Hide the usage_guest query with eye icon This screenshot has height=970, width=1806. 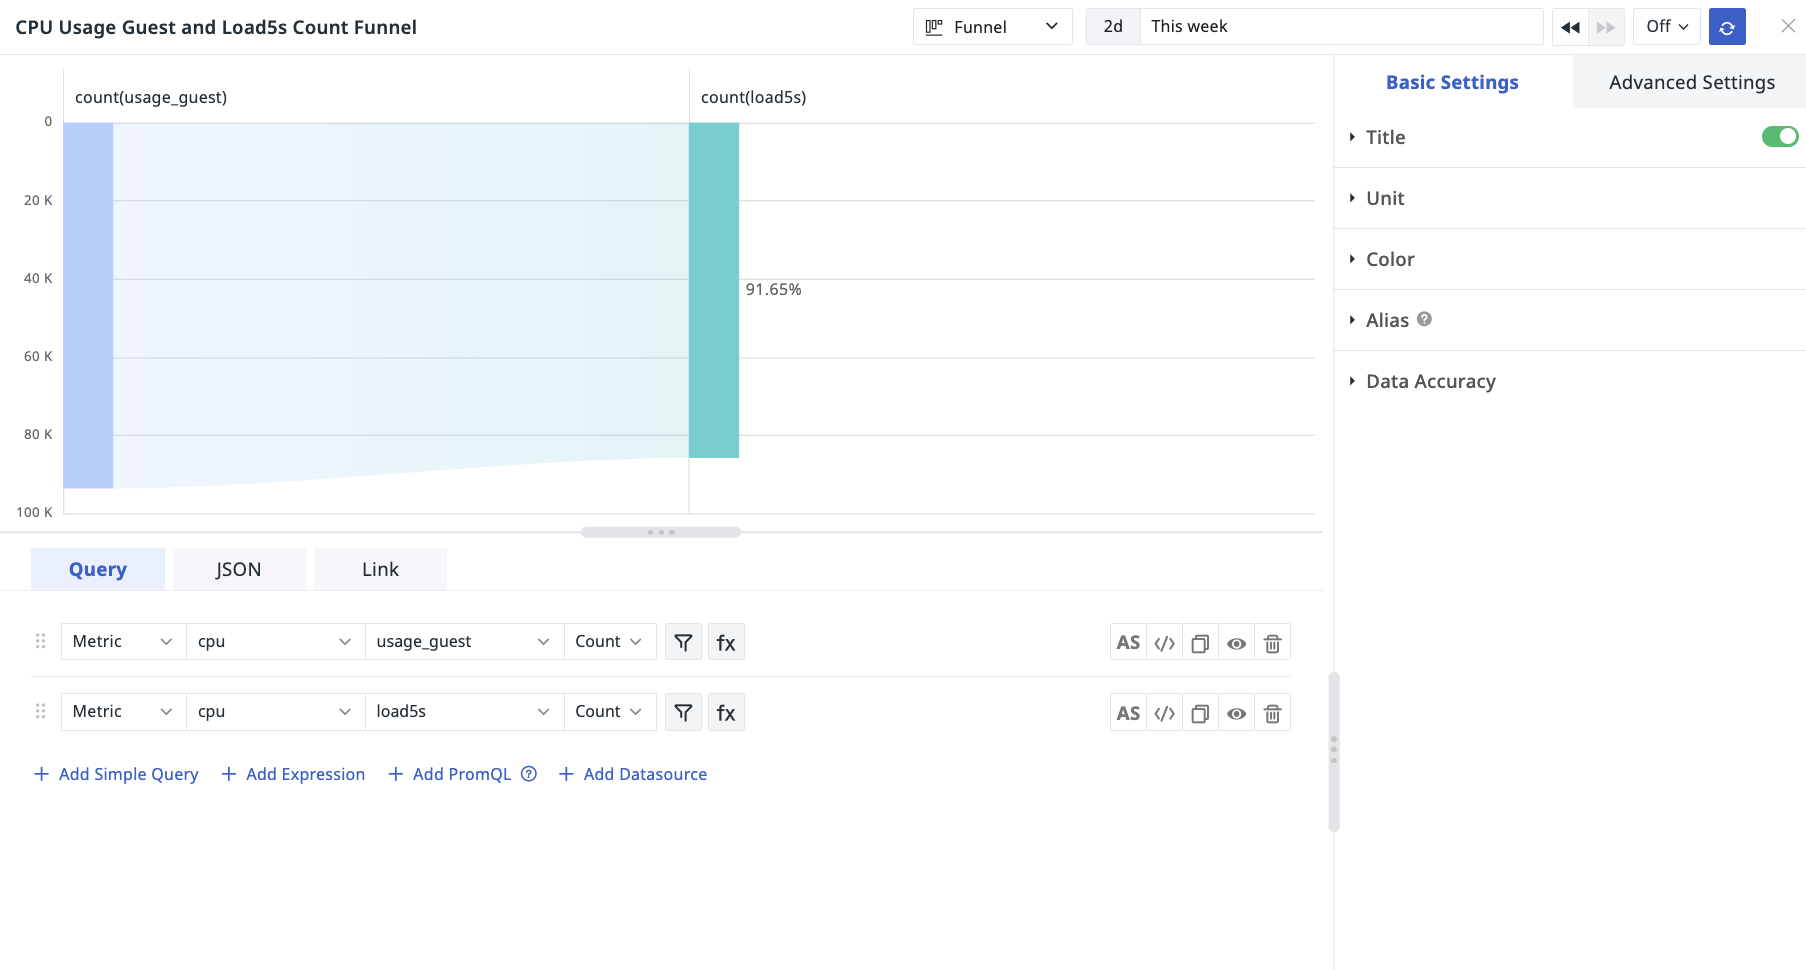pos(1236,643)
